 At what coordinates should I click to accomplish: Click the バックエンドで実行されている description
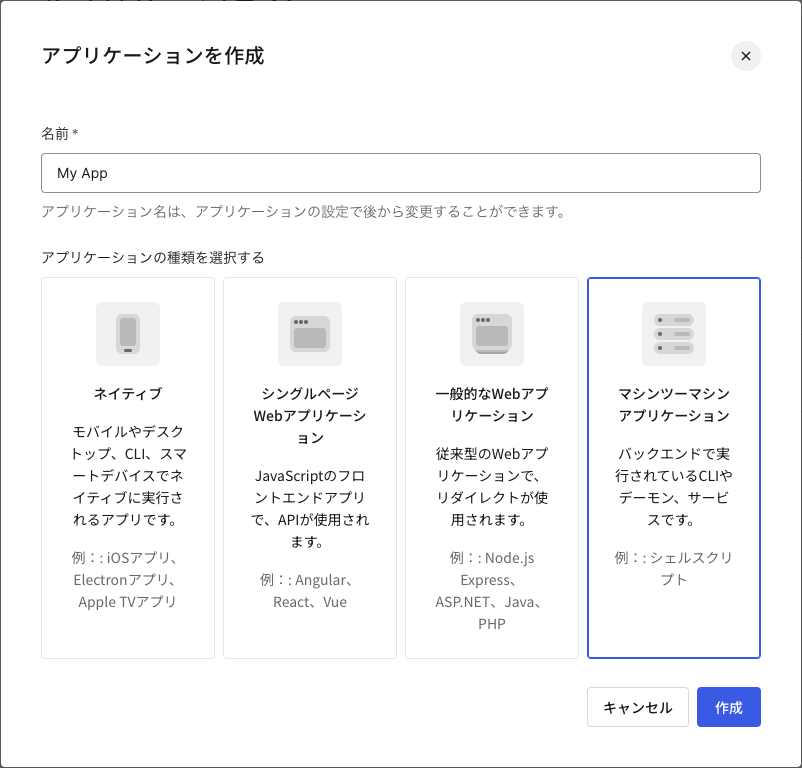click(674, 487)
